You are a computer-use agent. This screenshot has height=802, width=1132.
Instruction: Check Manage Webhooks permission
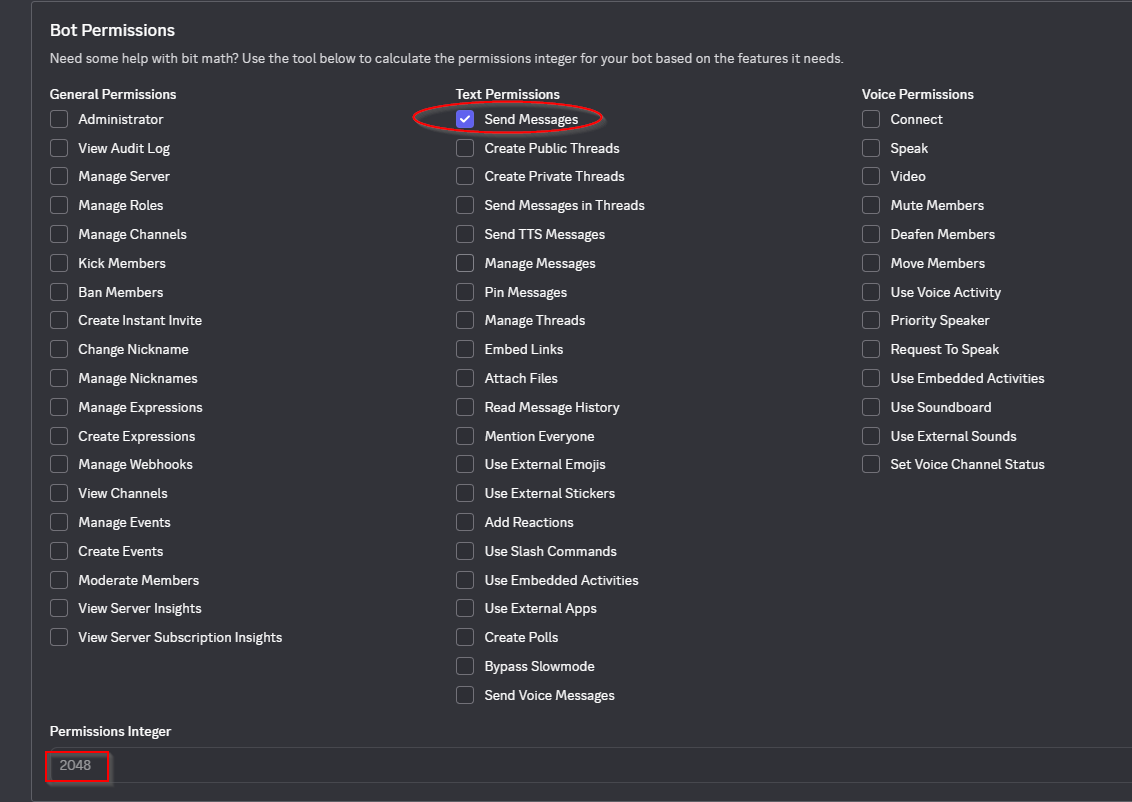point(59,464)
